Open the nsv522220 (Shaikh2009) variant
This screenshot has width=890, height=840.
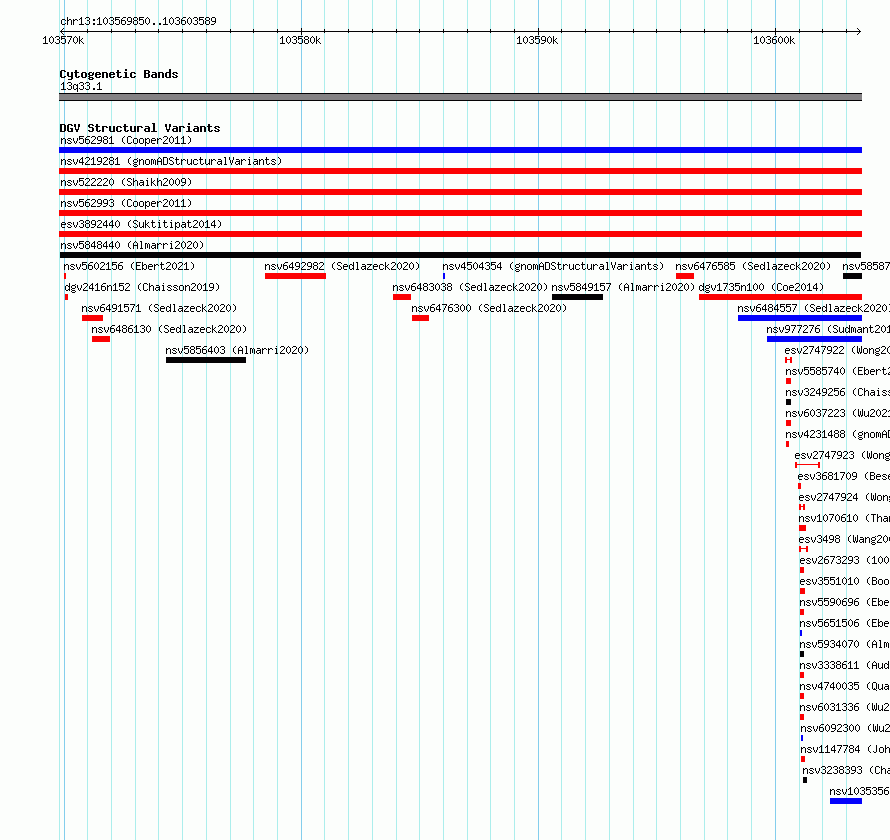126,182
